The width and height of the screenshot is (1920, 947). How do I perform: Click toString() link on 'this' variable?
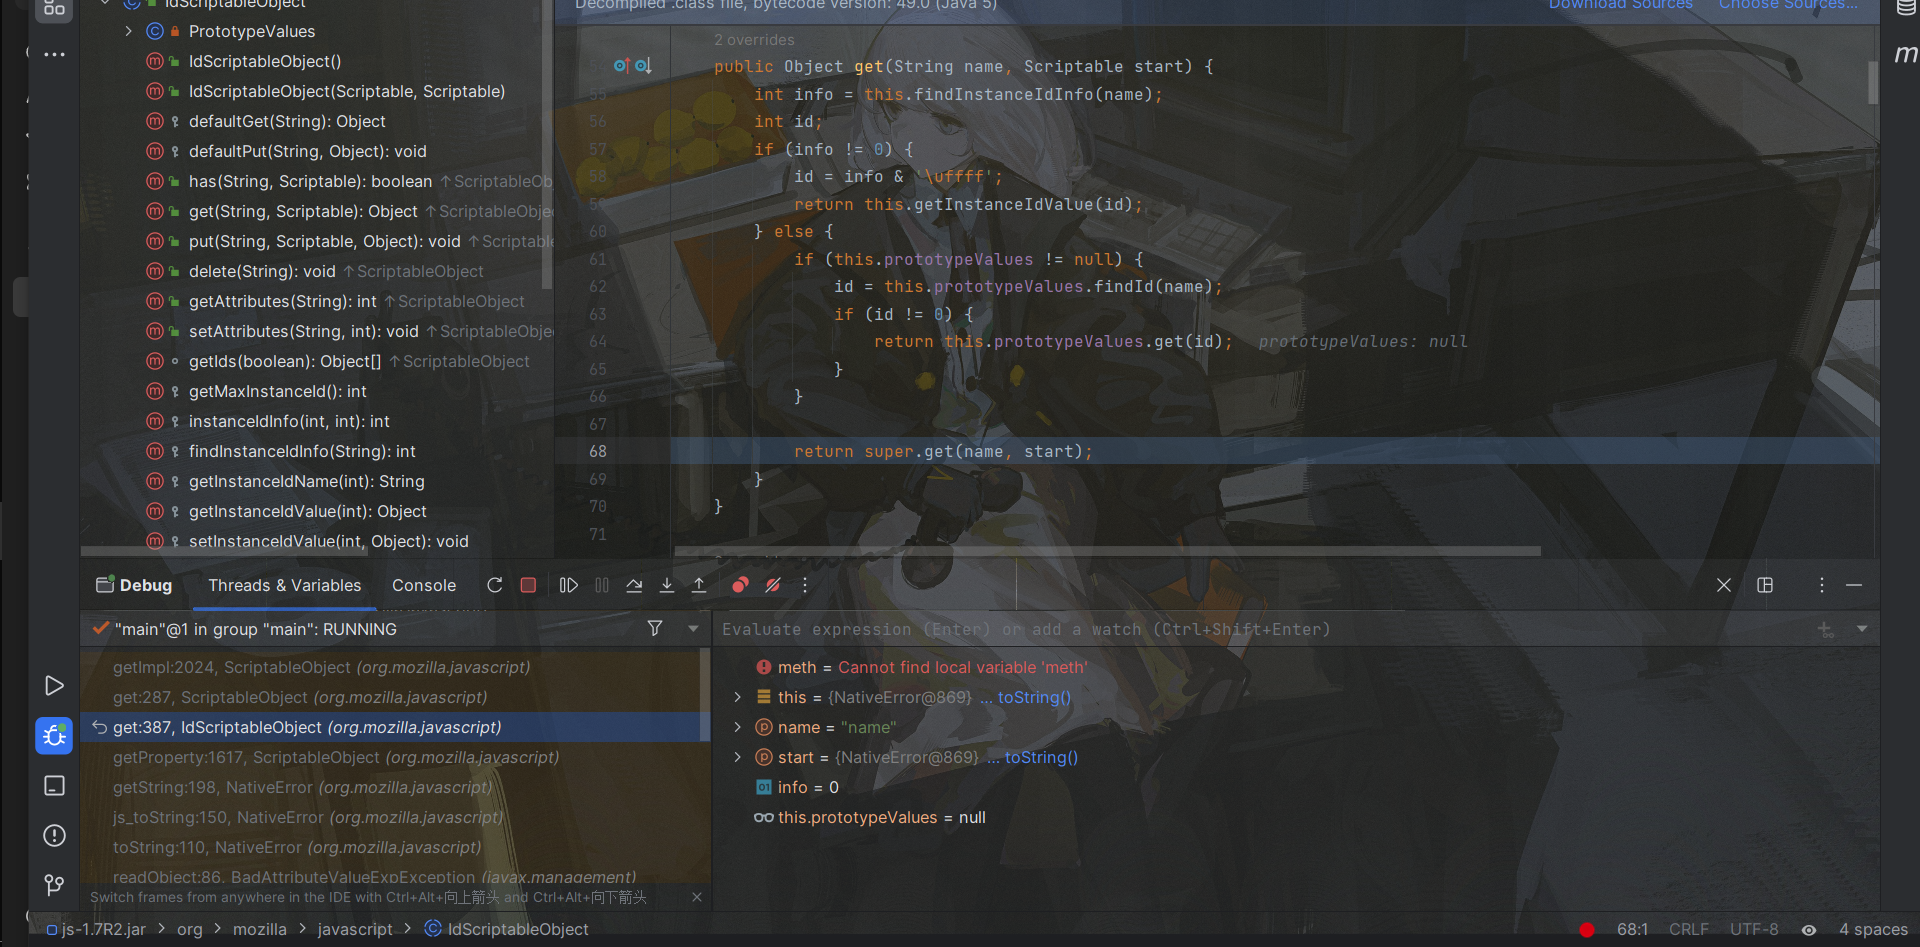point(1034,697)
